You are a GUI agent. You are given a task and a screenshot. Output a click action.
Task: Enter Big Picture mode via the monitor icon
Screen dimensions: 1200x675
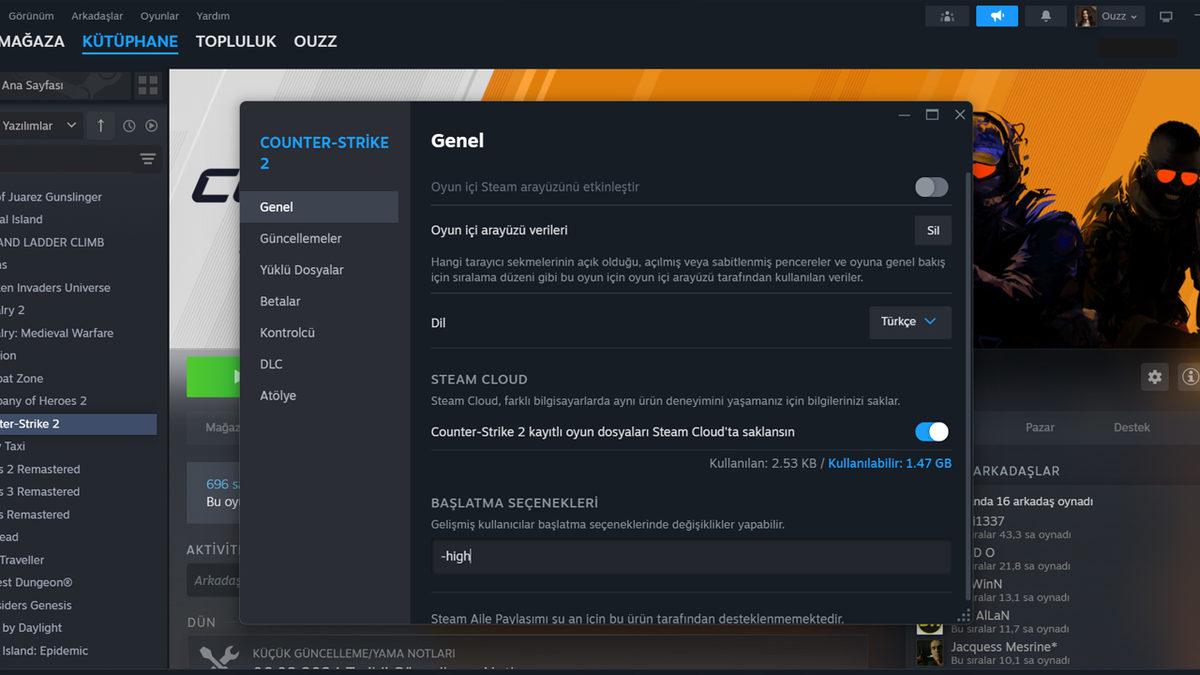(1166, 15)
